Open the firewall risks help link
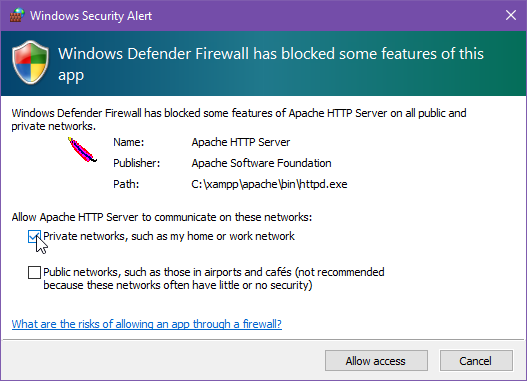The height and width of the screenshot is (381, 527). tap(147, 324)
